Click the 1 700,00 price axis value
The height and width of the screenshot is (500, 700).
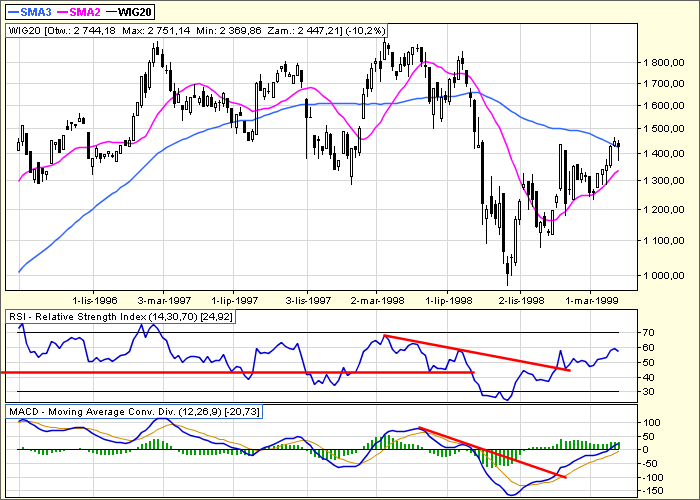pos(663,83)
